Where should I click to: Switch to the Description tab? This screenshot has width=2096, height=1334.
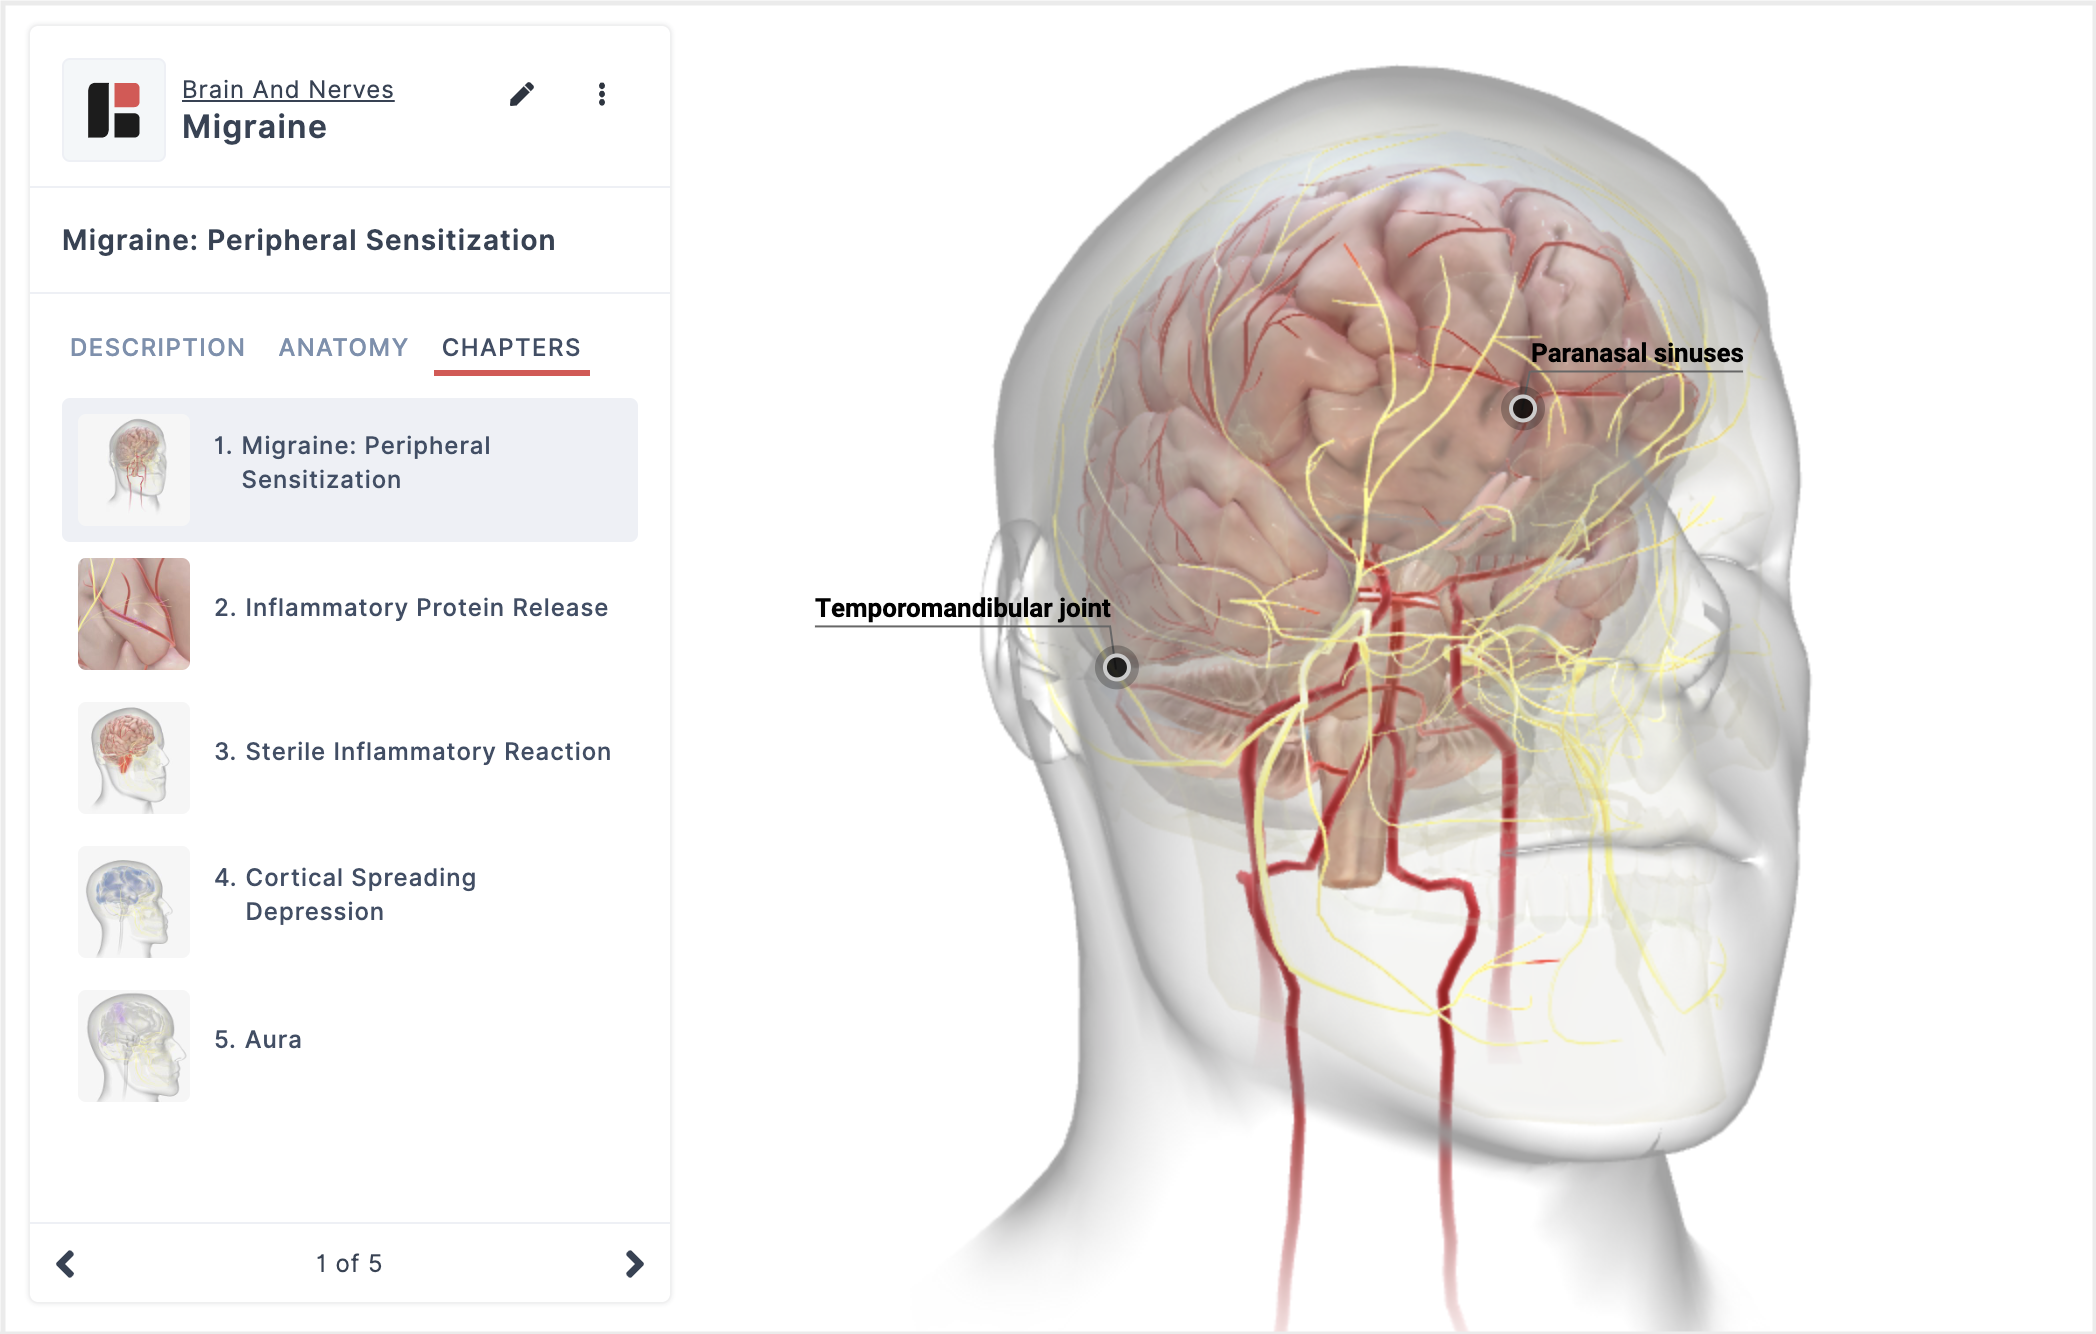(157, 347)
